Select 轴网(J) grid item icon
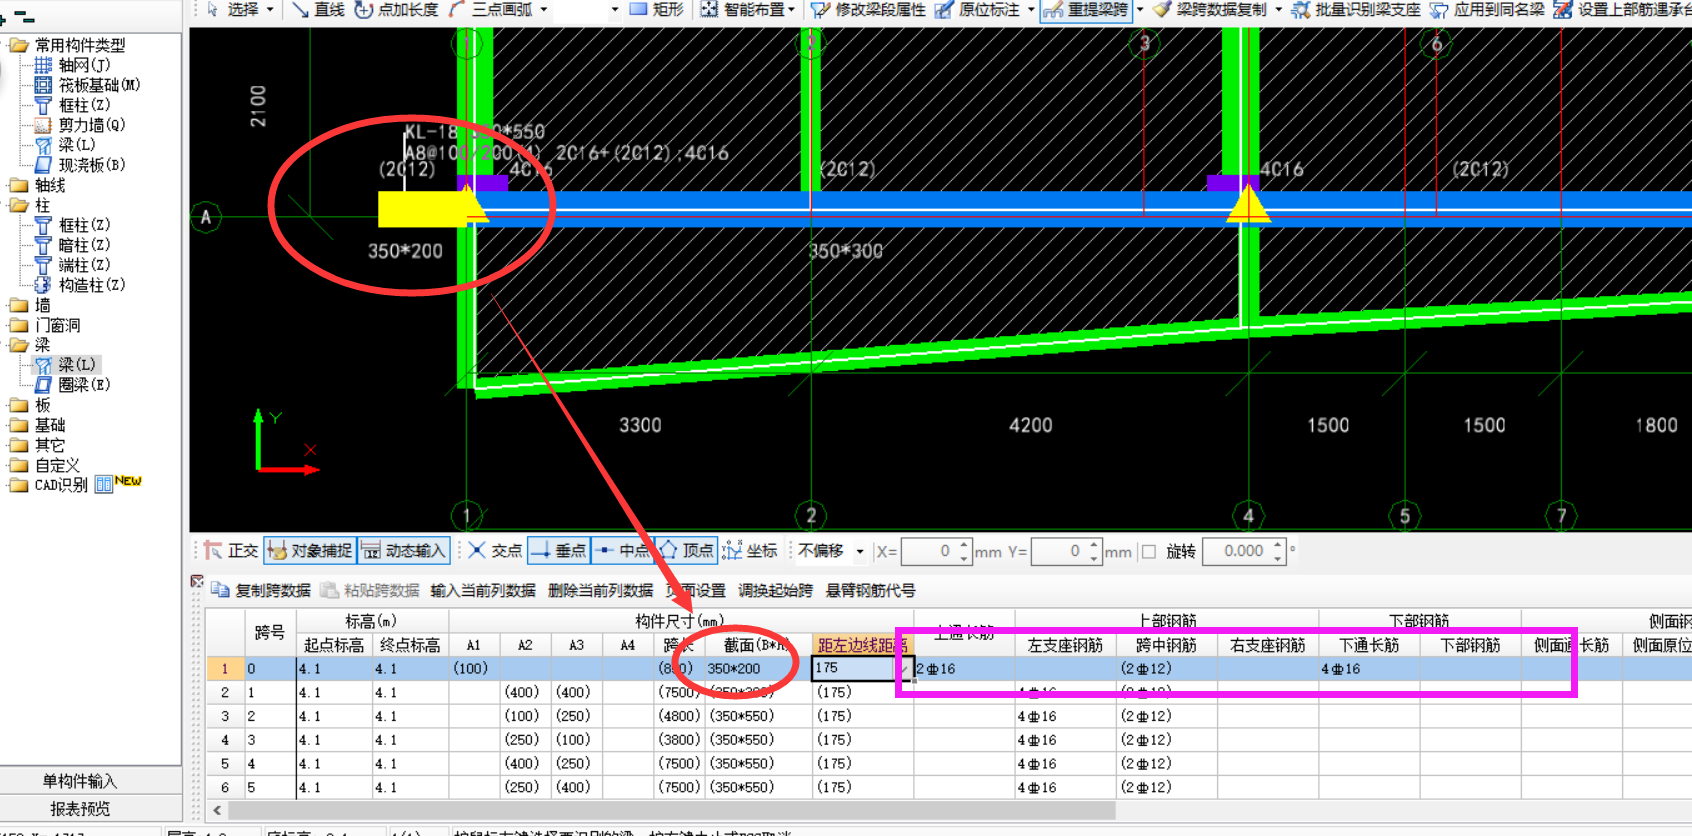This screenshot has width=1692, height=836. 43,65
